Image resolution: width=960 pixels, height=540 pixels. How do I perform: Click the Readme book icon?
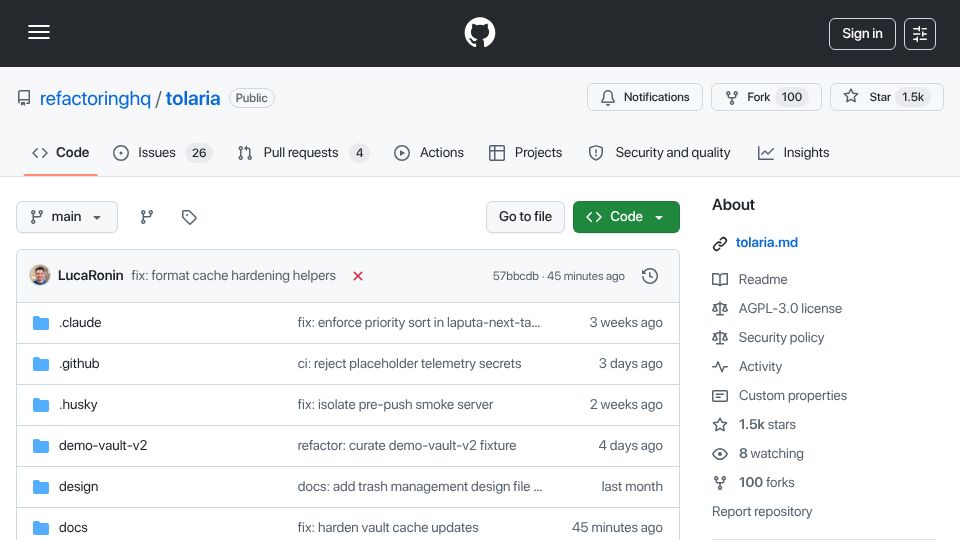point(720,280)
